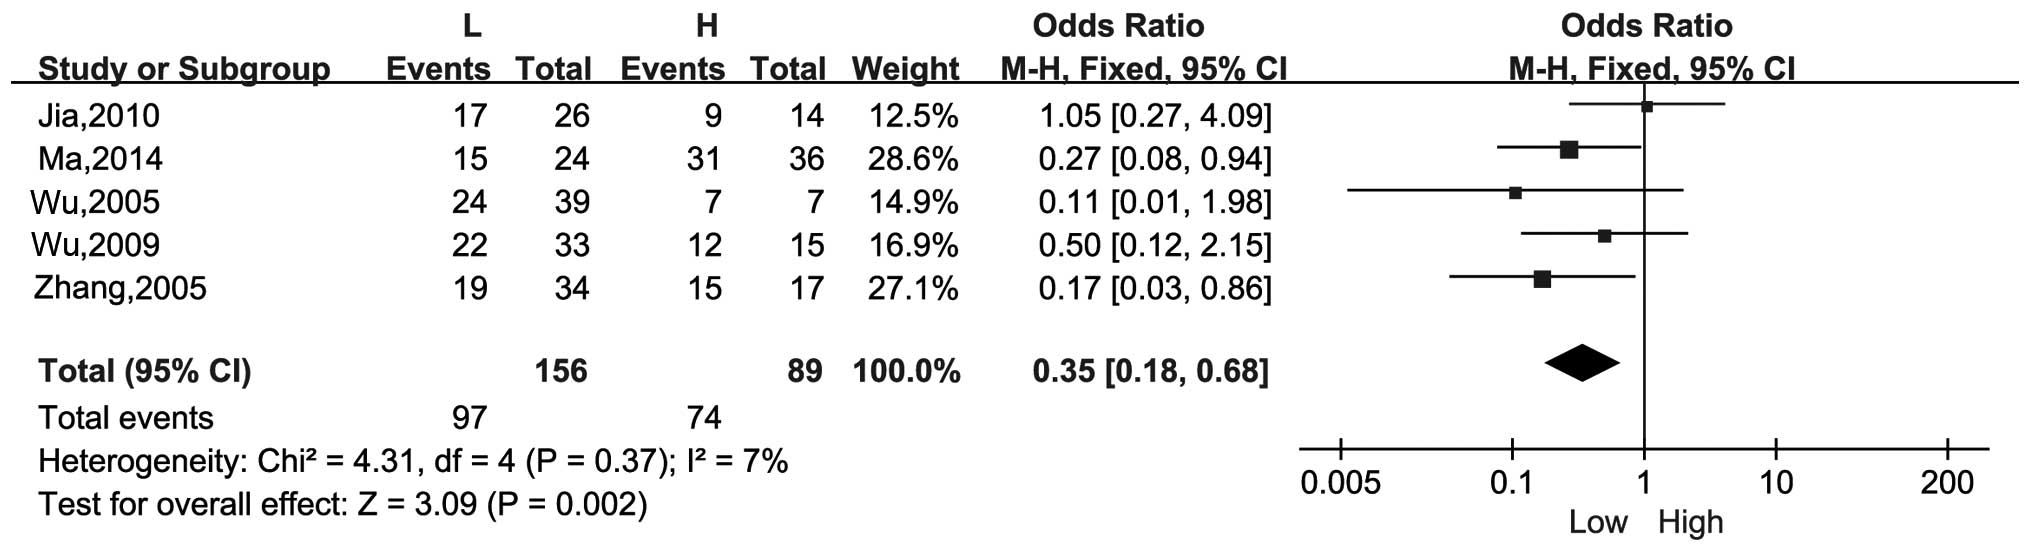Click the square marker for Ma,2014
This screenshot has height=552, width=2031.
click(x=1568, y=150)
